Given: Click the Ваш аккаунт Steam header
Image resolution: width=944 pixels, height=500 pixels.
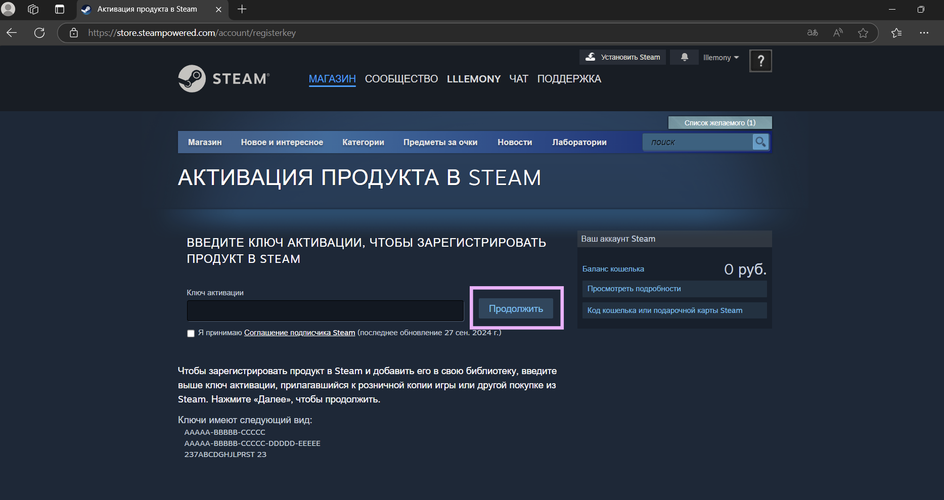Looking at the screenshot, I should [x=674, y=239].
